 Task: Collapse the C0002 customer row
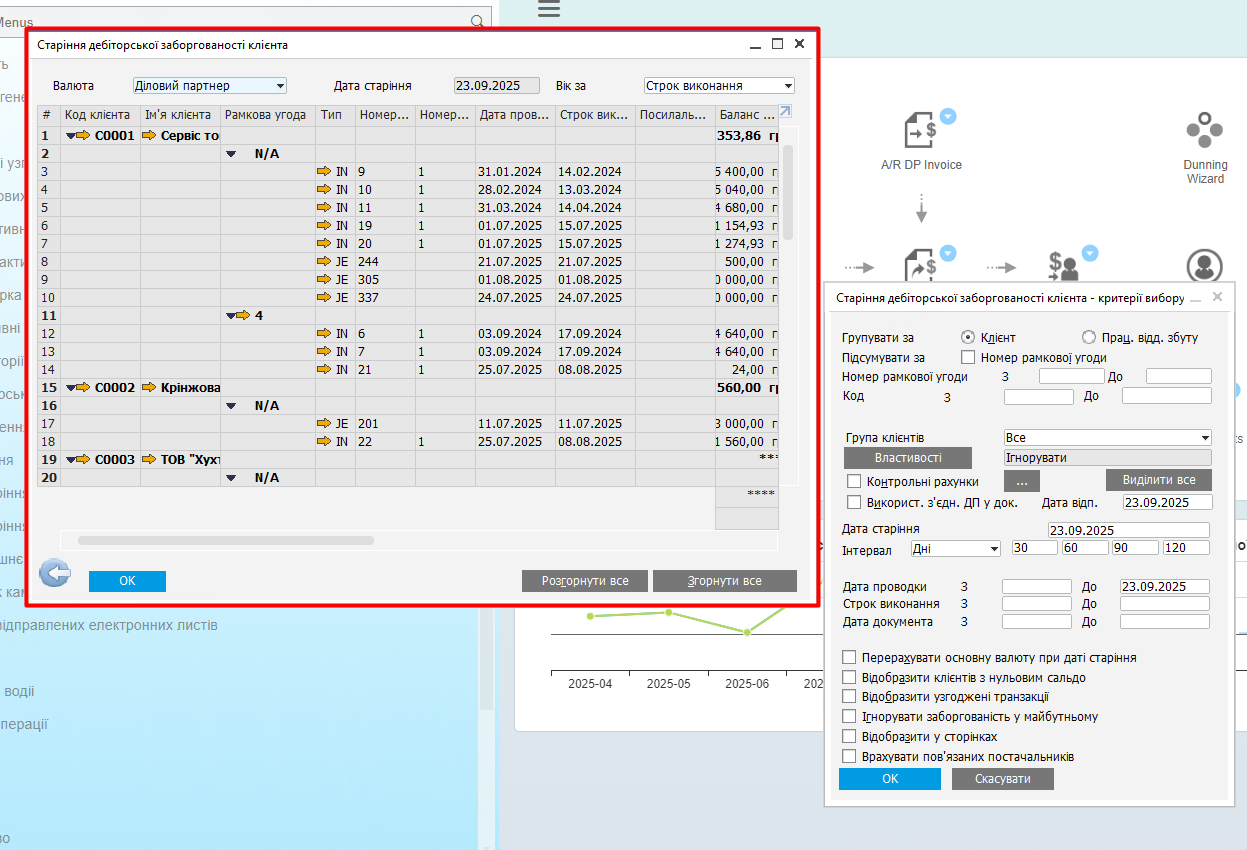tap(70, 388)
